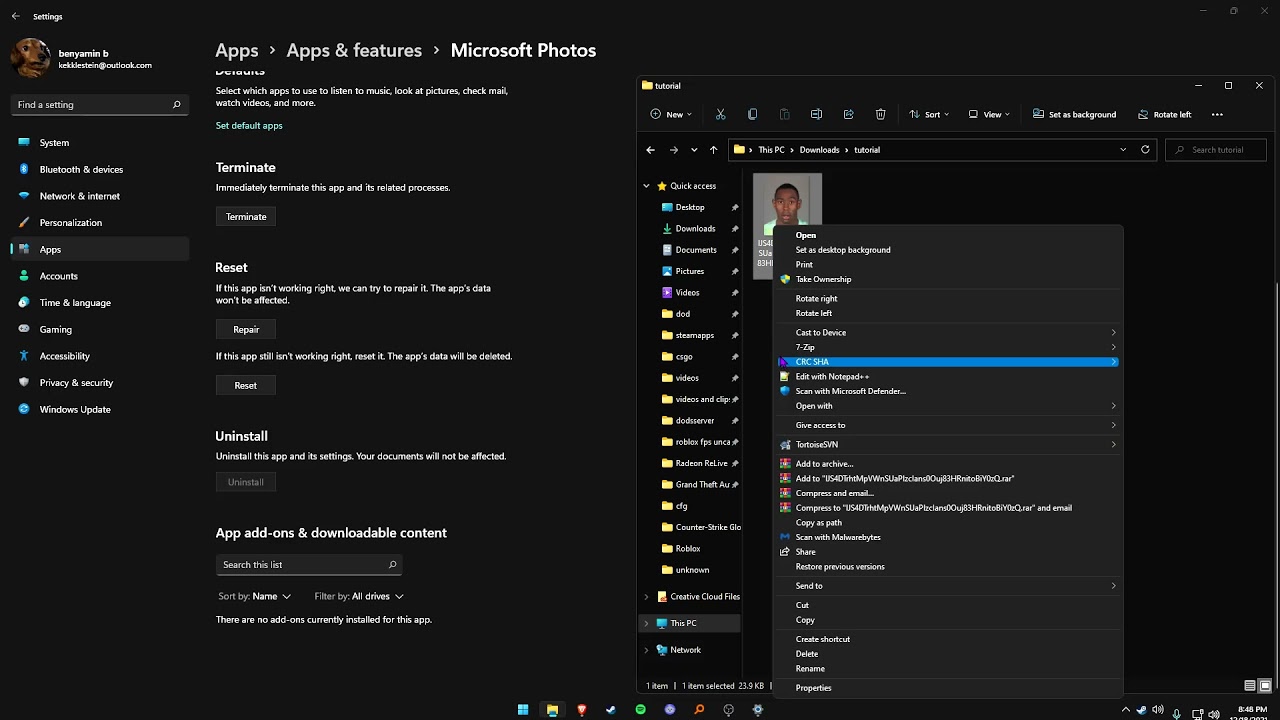Select the Downloads folder in Quick access
This screenshot has height=720, width=1280.
(x=695, y=229)
